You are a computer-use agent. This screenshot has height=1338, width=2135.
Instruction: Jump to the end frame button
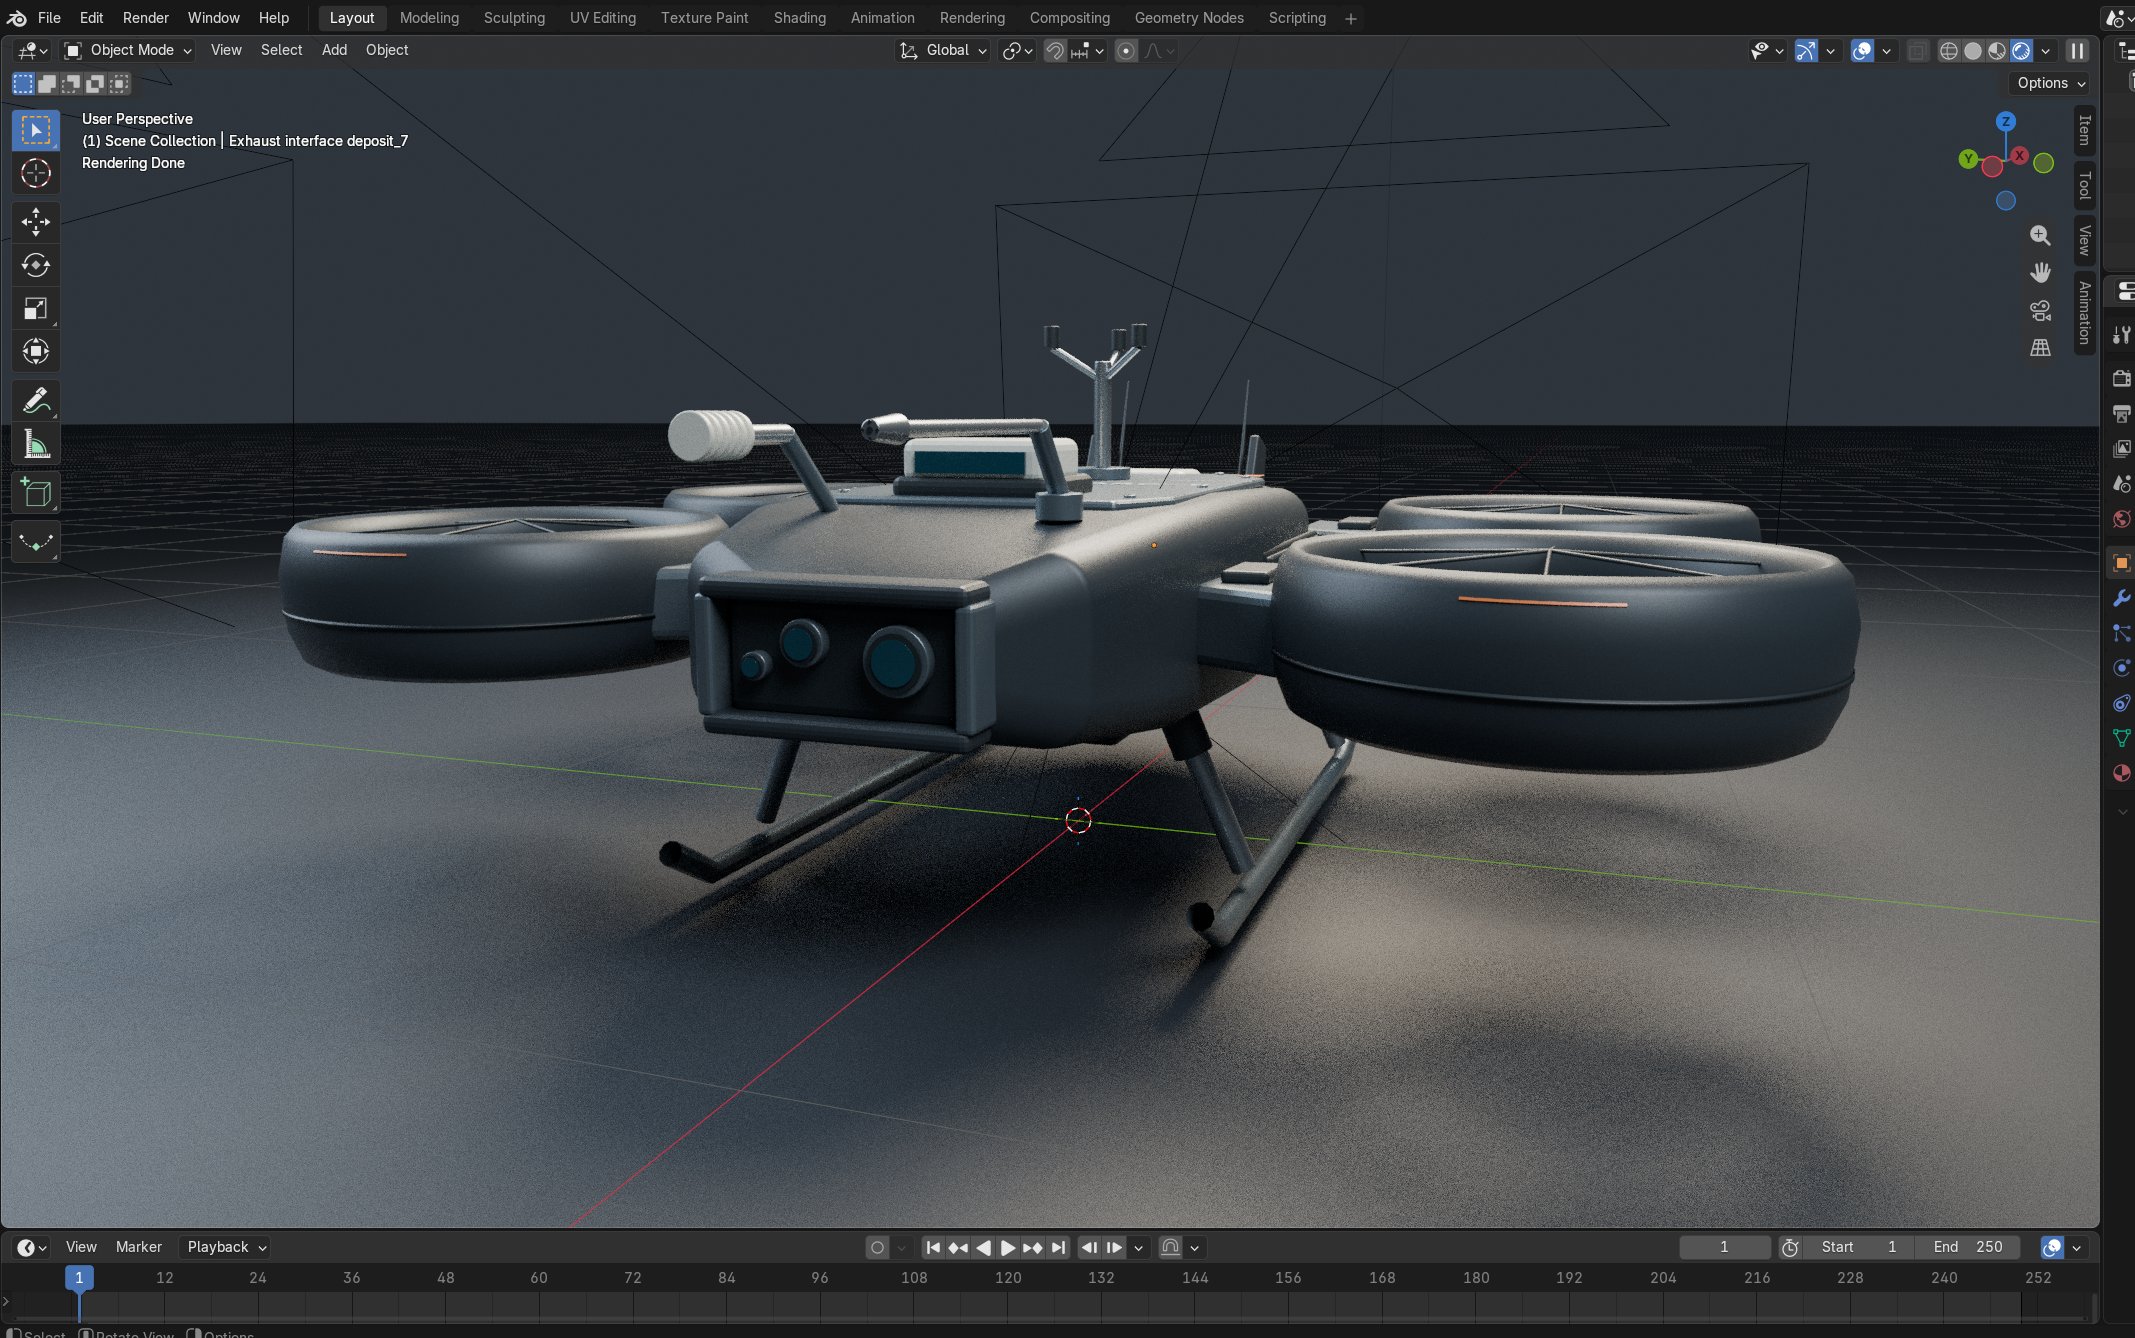(x=1058, y=1247)
